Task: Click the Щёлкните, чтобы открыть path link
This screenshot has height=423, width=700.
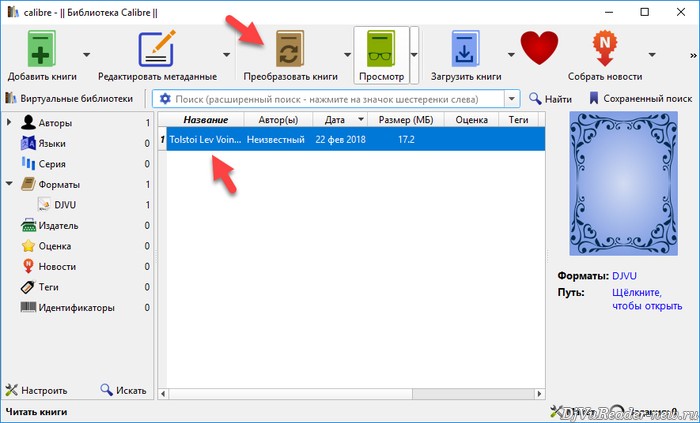Action: 647,299
